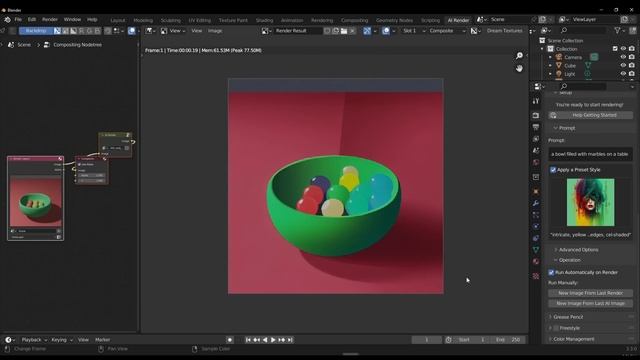
Task: Click the prompt text field with bowl description
Action: pos(590,154)
